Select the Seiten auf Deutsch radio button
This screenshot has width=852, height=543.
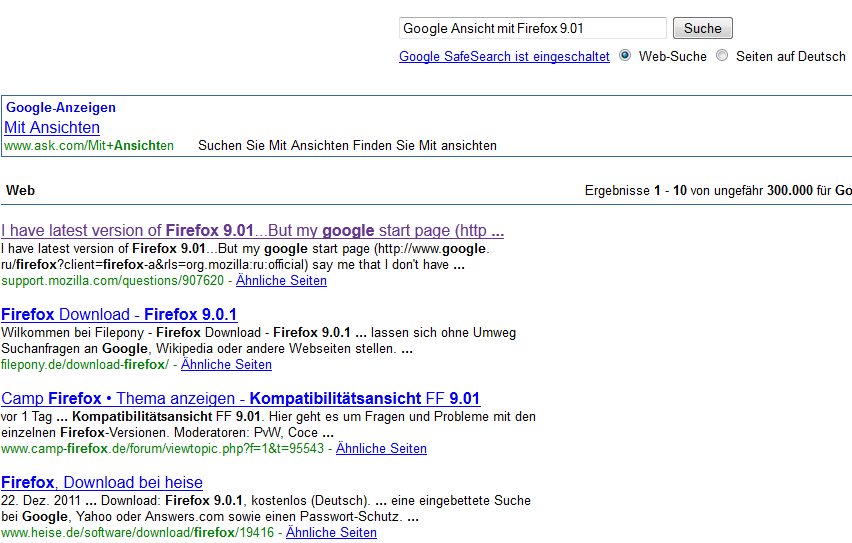coord(722,56)
